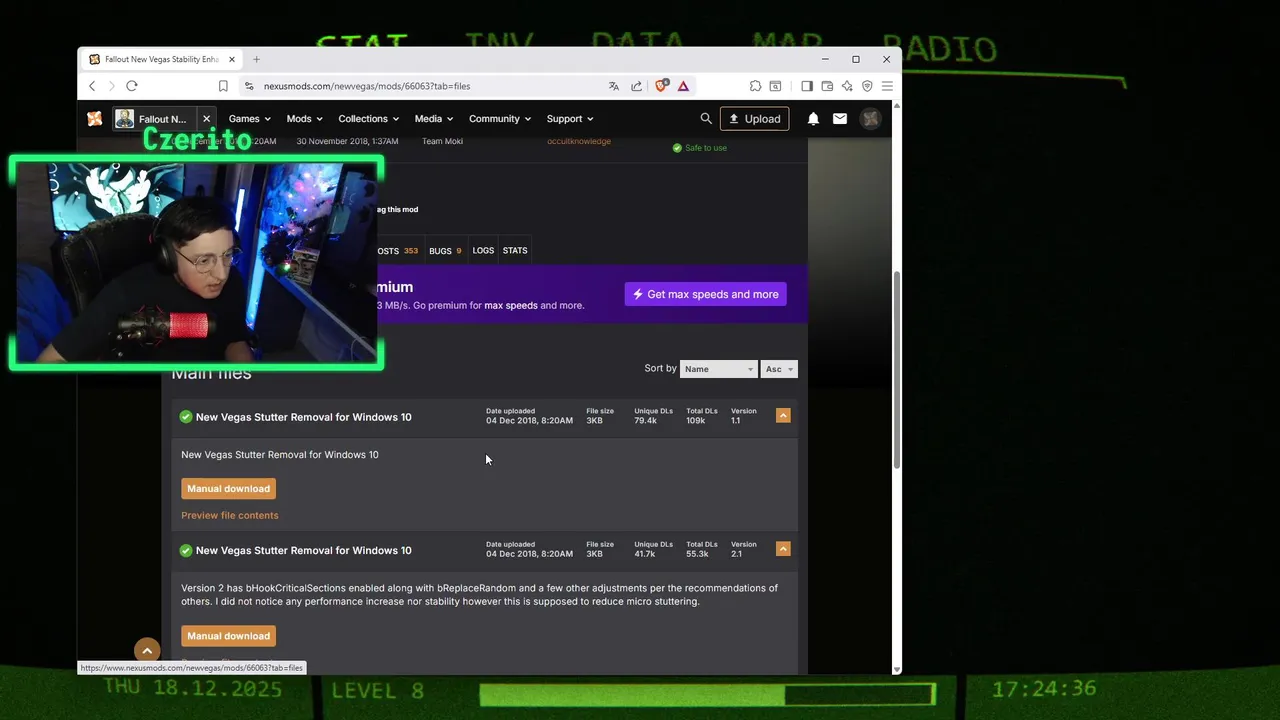Open the Community dropdown menu
1280x720 pixels.
pyautogui.click(x=500, y=119)
